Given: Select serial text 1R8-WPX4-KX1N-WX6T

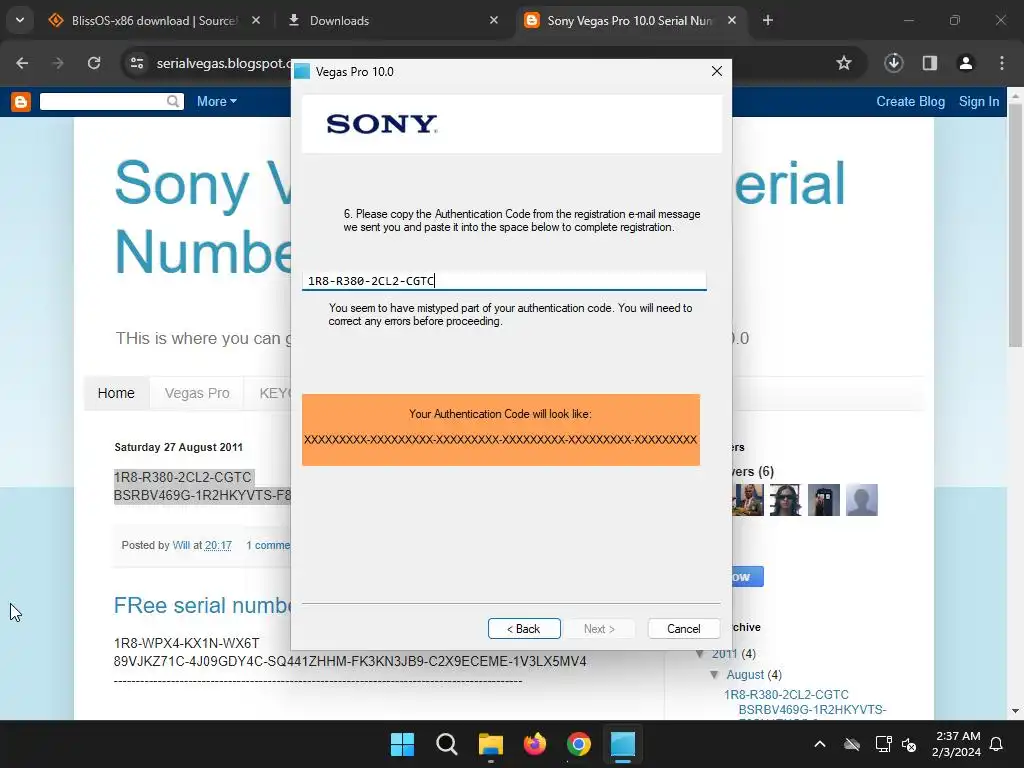Looking at the screenshot, I should [186, 643].
